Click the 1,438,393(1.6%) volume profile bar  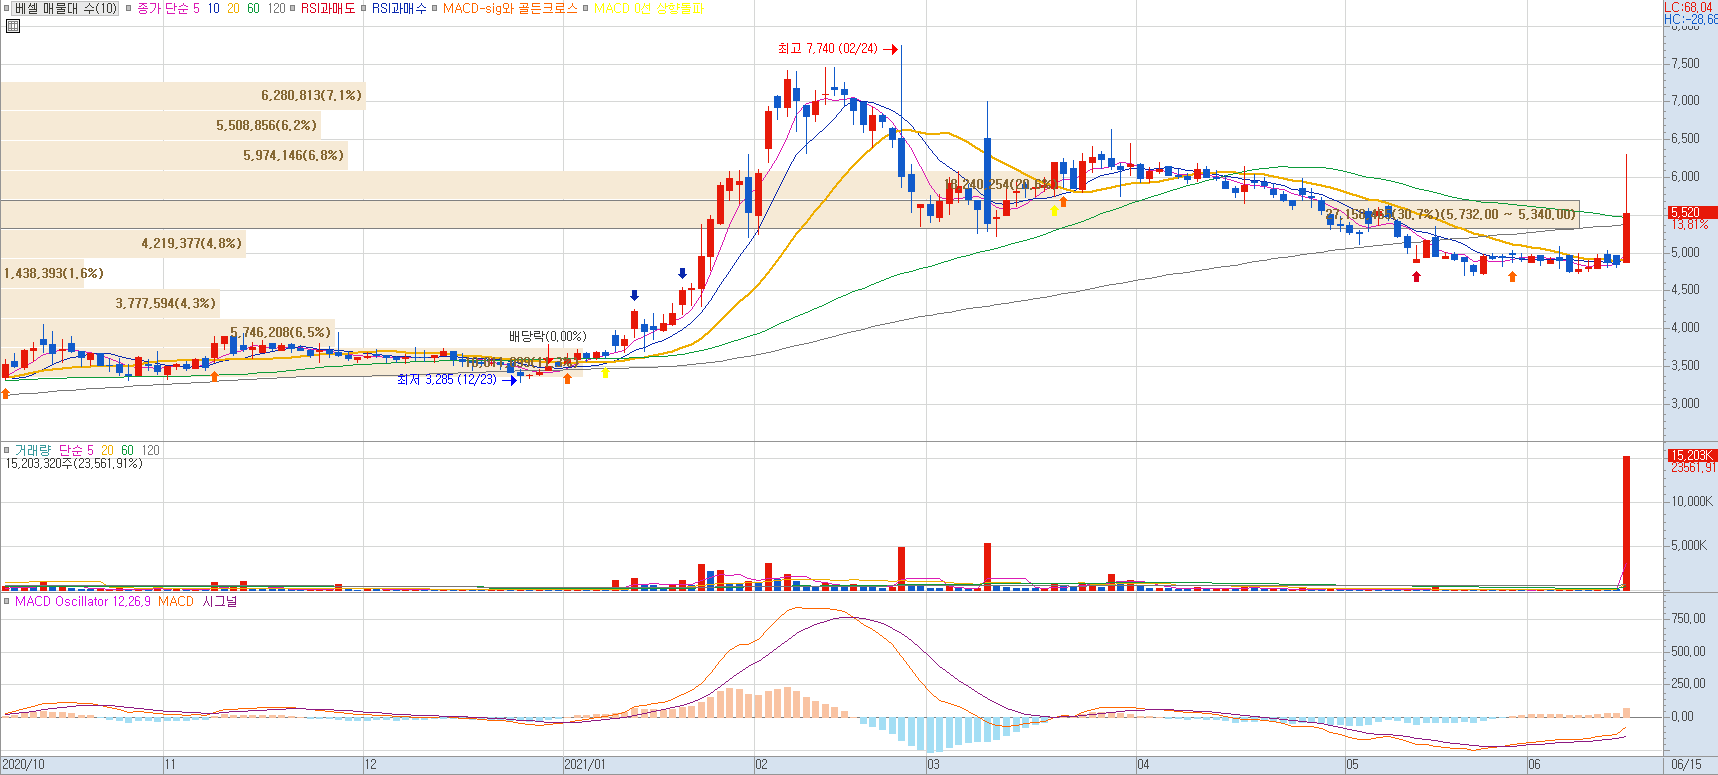pos(42,274)
